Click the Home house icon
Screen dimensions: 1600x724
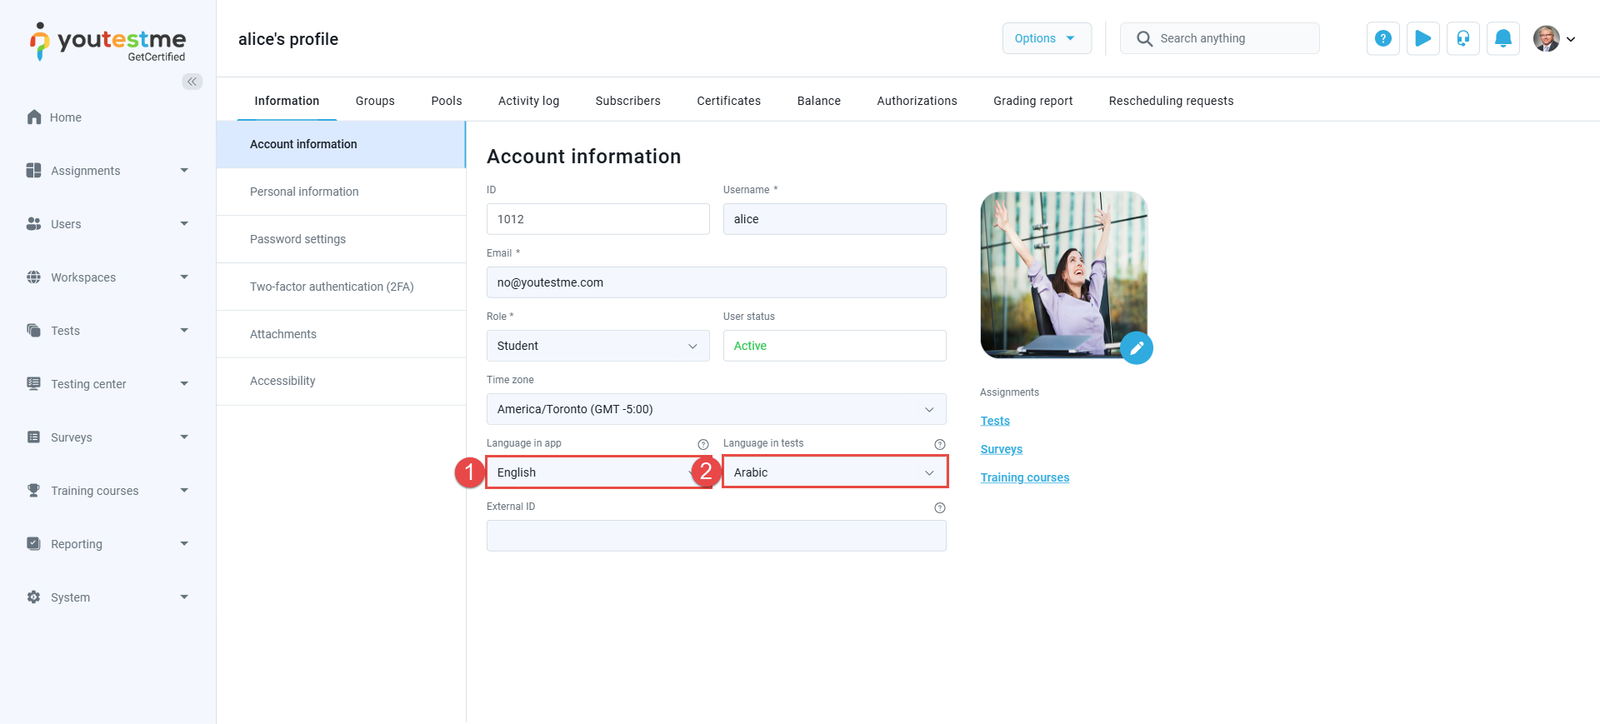[34, 117]
